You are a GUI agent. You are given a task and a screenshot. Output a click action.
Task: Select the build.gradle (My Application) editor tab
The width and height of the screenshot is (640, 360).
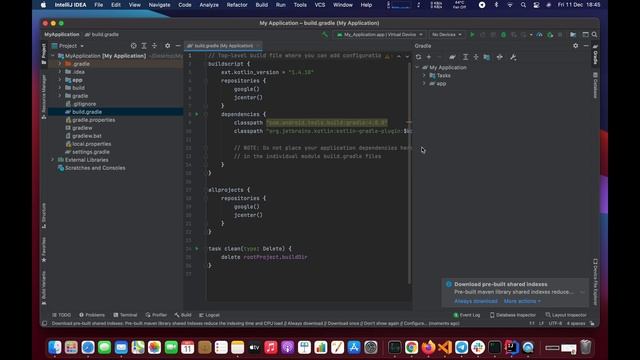(x=223, y=46)
